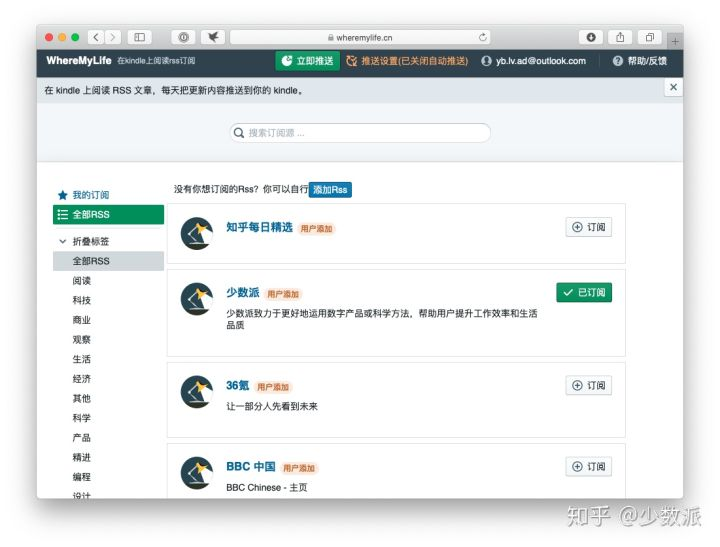Click 用户添加 badge beside BBC 中国
Screen dimensions: 720x547
[299, 468]
